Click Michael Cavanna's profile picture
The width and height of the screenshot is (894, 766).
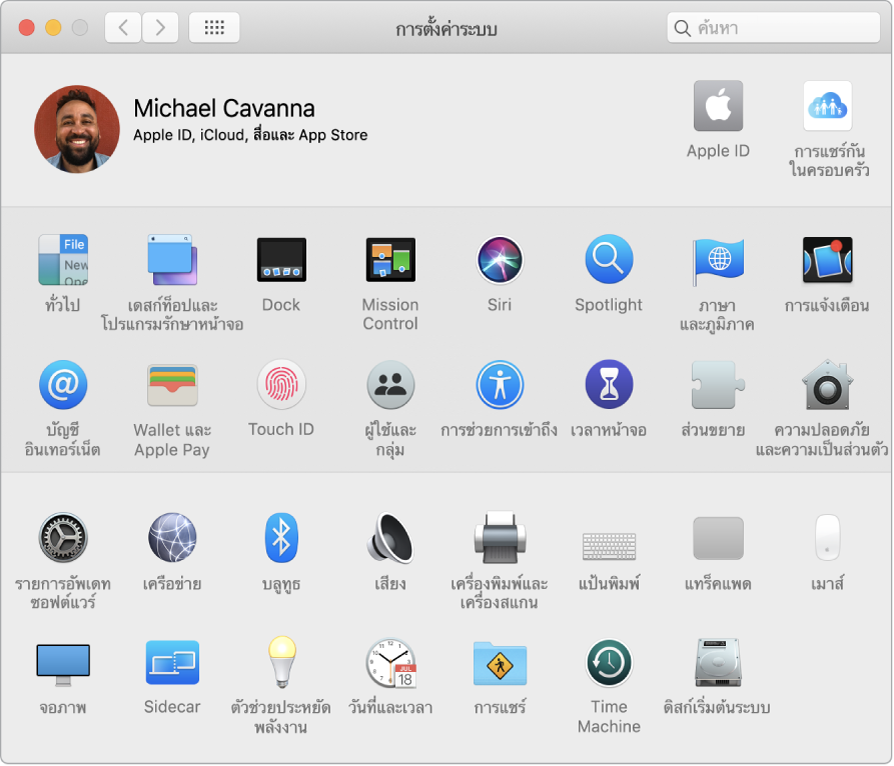tap(77, 129)
